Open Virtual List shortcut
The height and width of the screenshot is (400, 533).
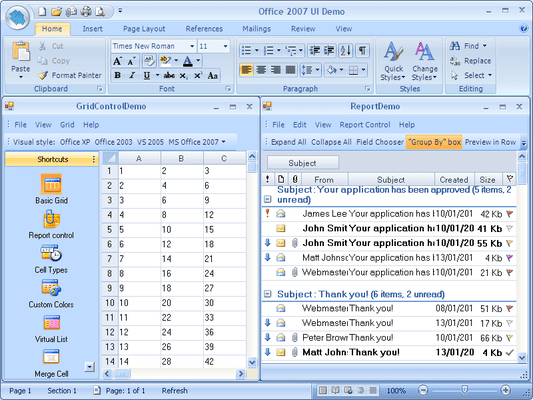(x=51, y=329)
